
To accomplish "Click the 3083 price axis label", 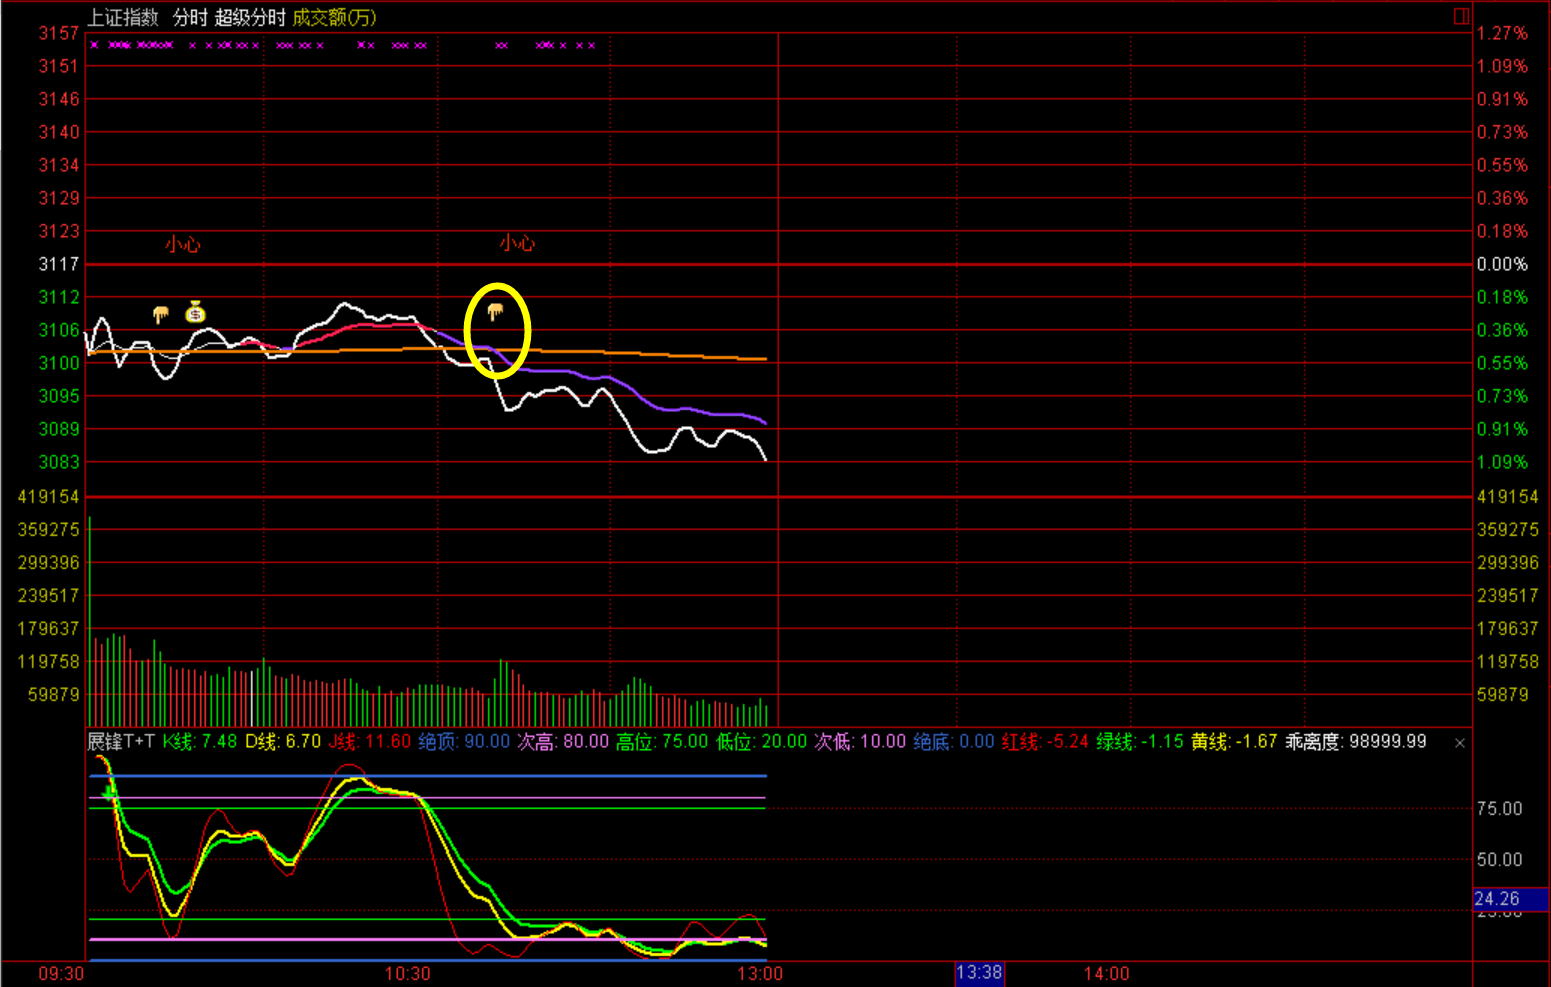I will [x=59, y=462].
